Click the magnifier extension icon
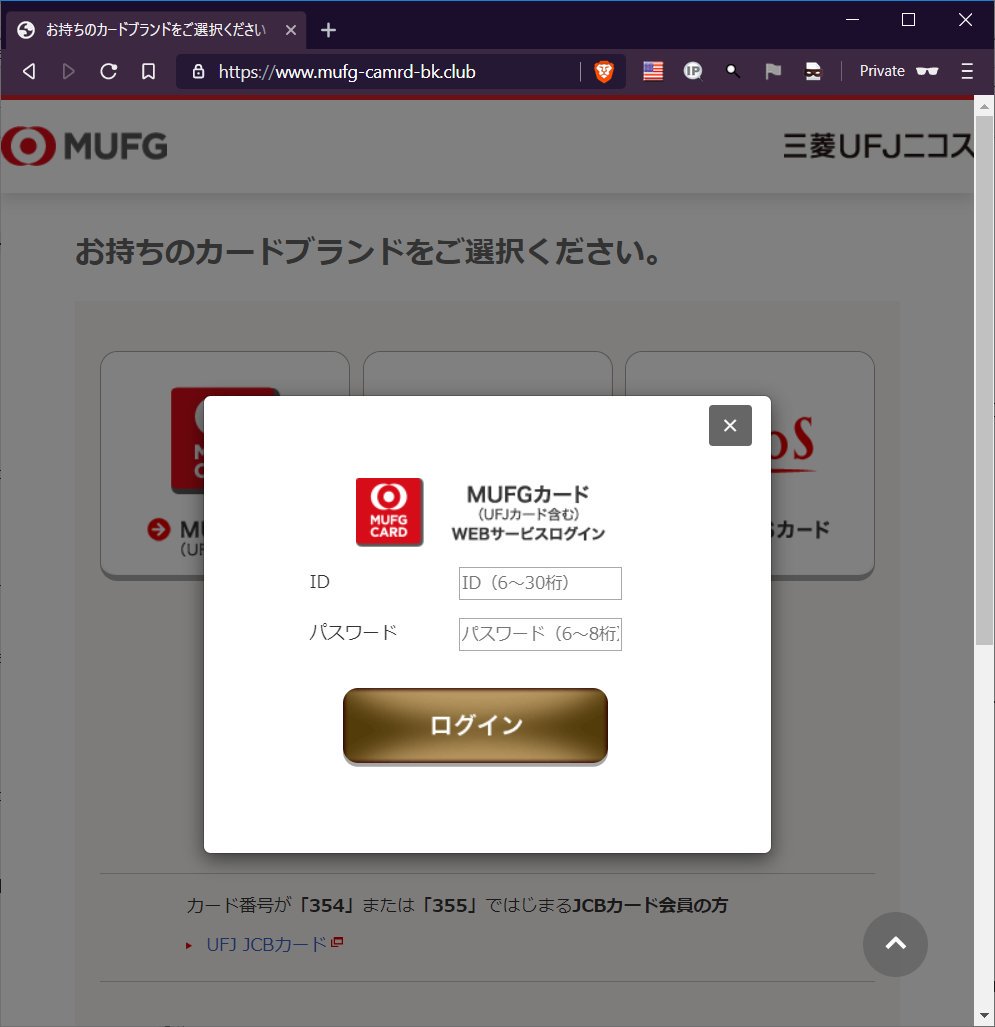The width and height of the screenshot is (995, 1027). pos(733,71)
